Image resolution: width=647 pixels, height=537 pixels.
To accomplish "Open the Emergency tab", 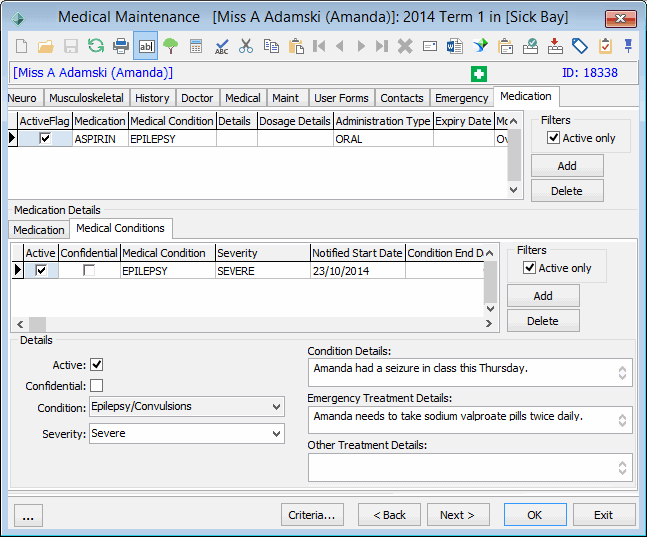I will pyautogui.click(x=461, y=98).
